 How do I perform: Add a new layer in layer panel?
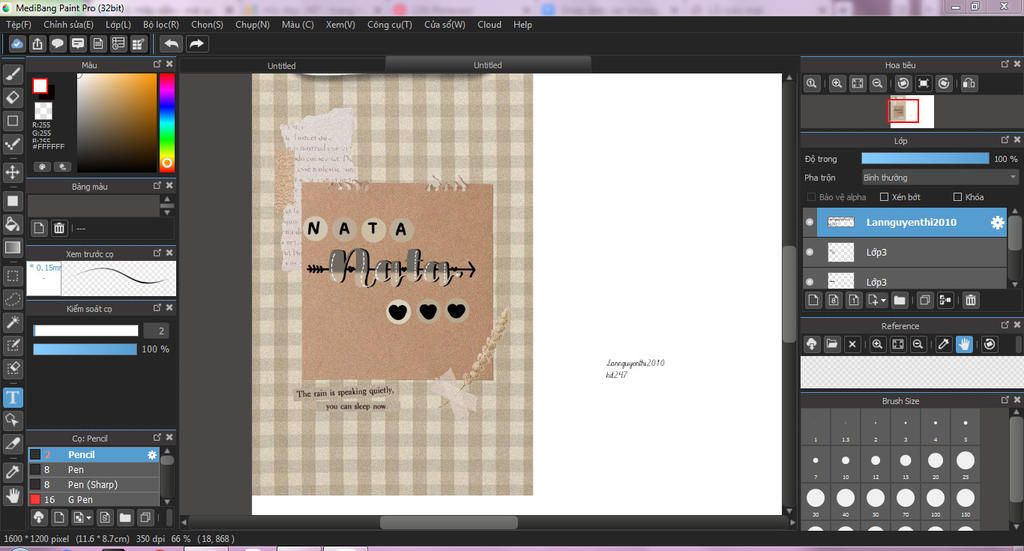pos(813,300)
